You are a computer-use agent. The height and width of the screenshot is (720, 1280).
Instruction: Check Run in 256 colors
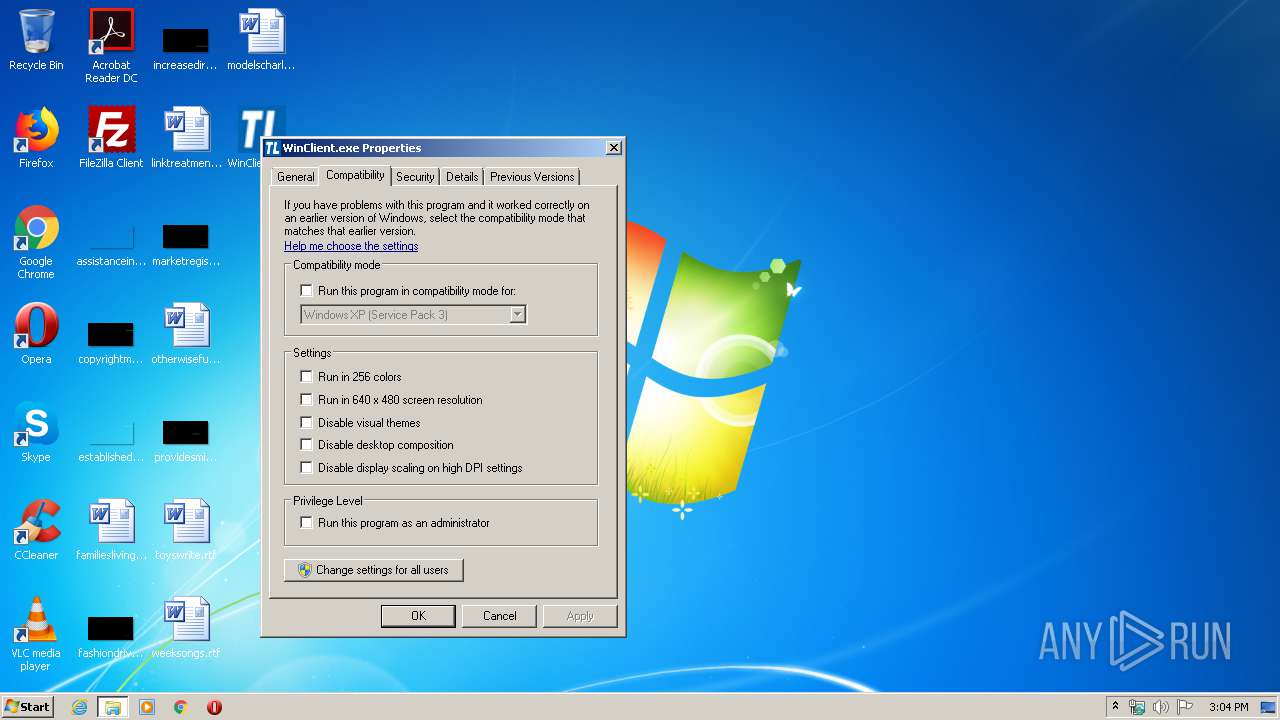tap(307, 377)
